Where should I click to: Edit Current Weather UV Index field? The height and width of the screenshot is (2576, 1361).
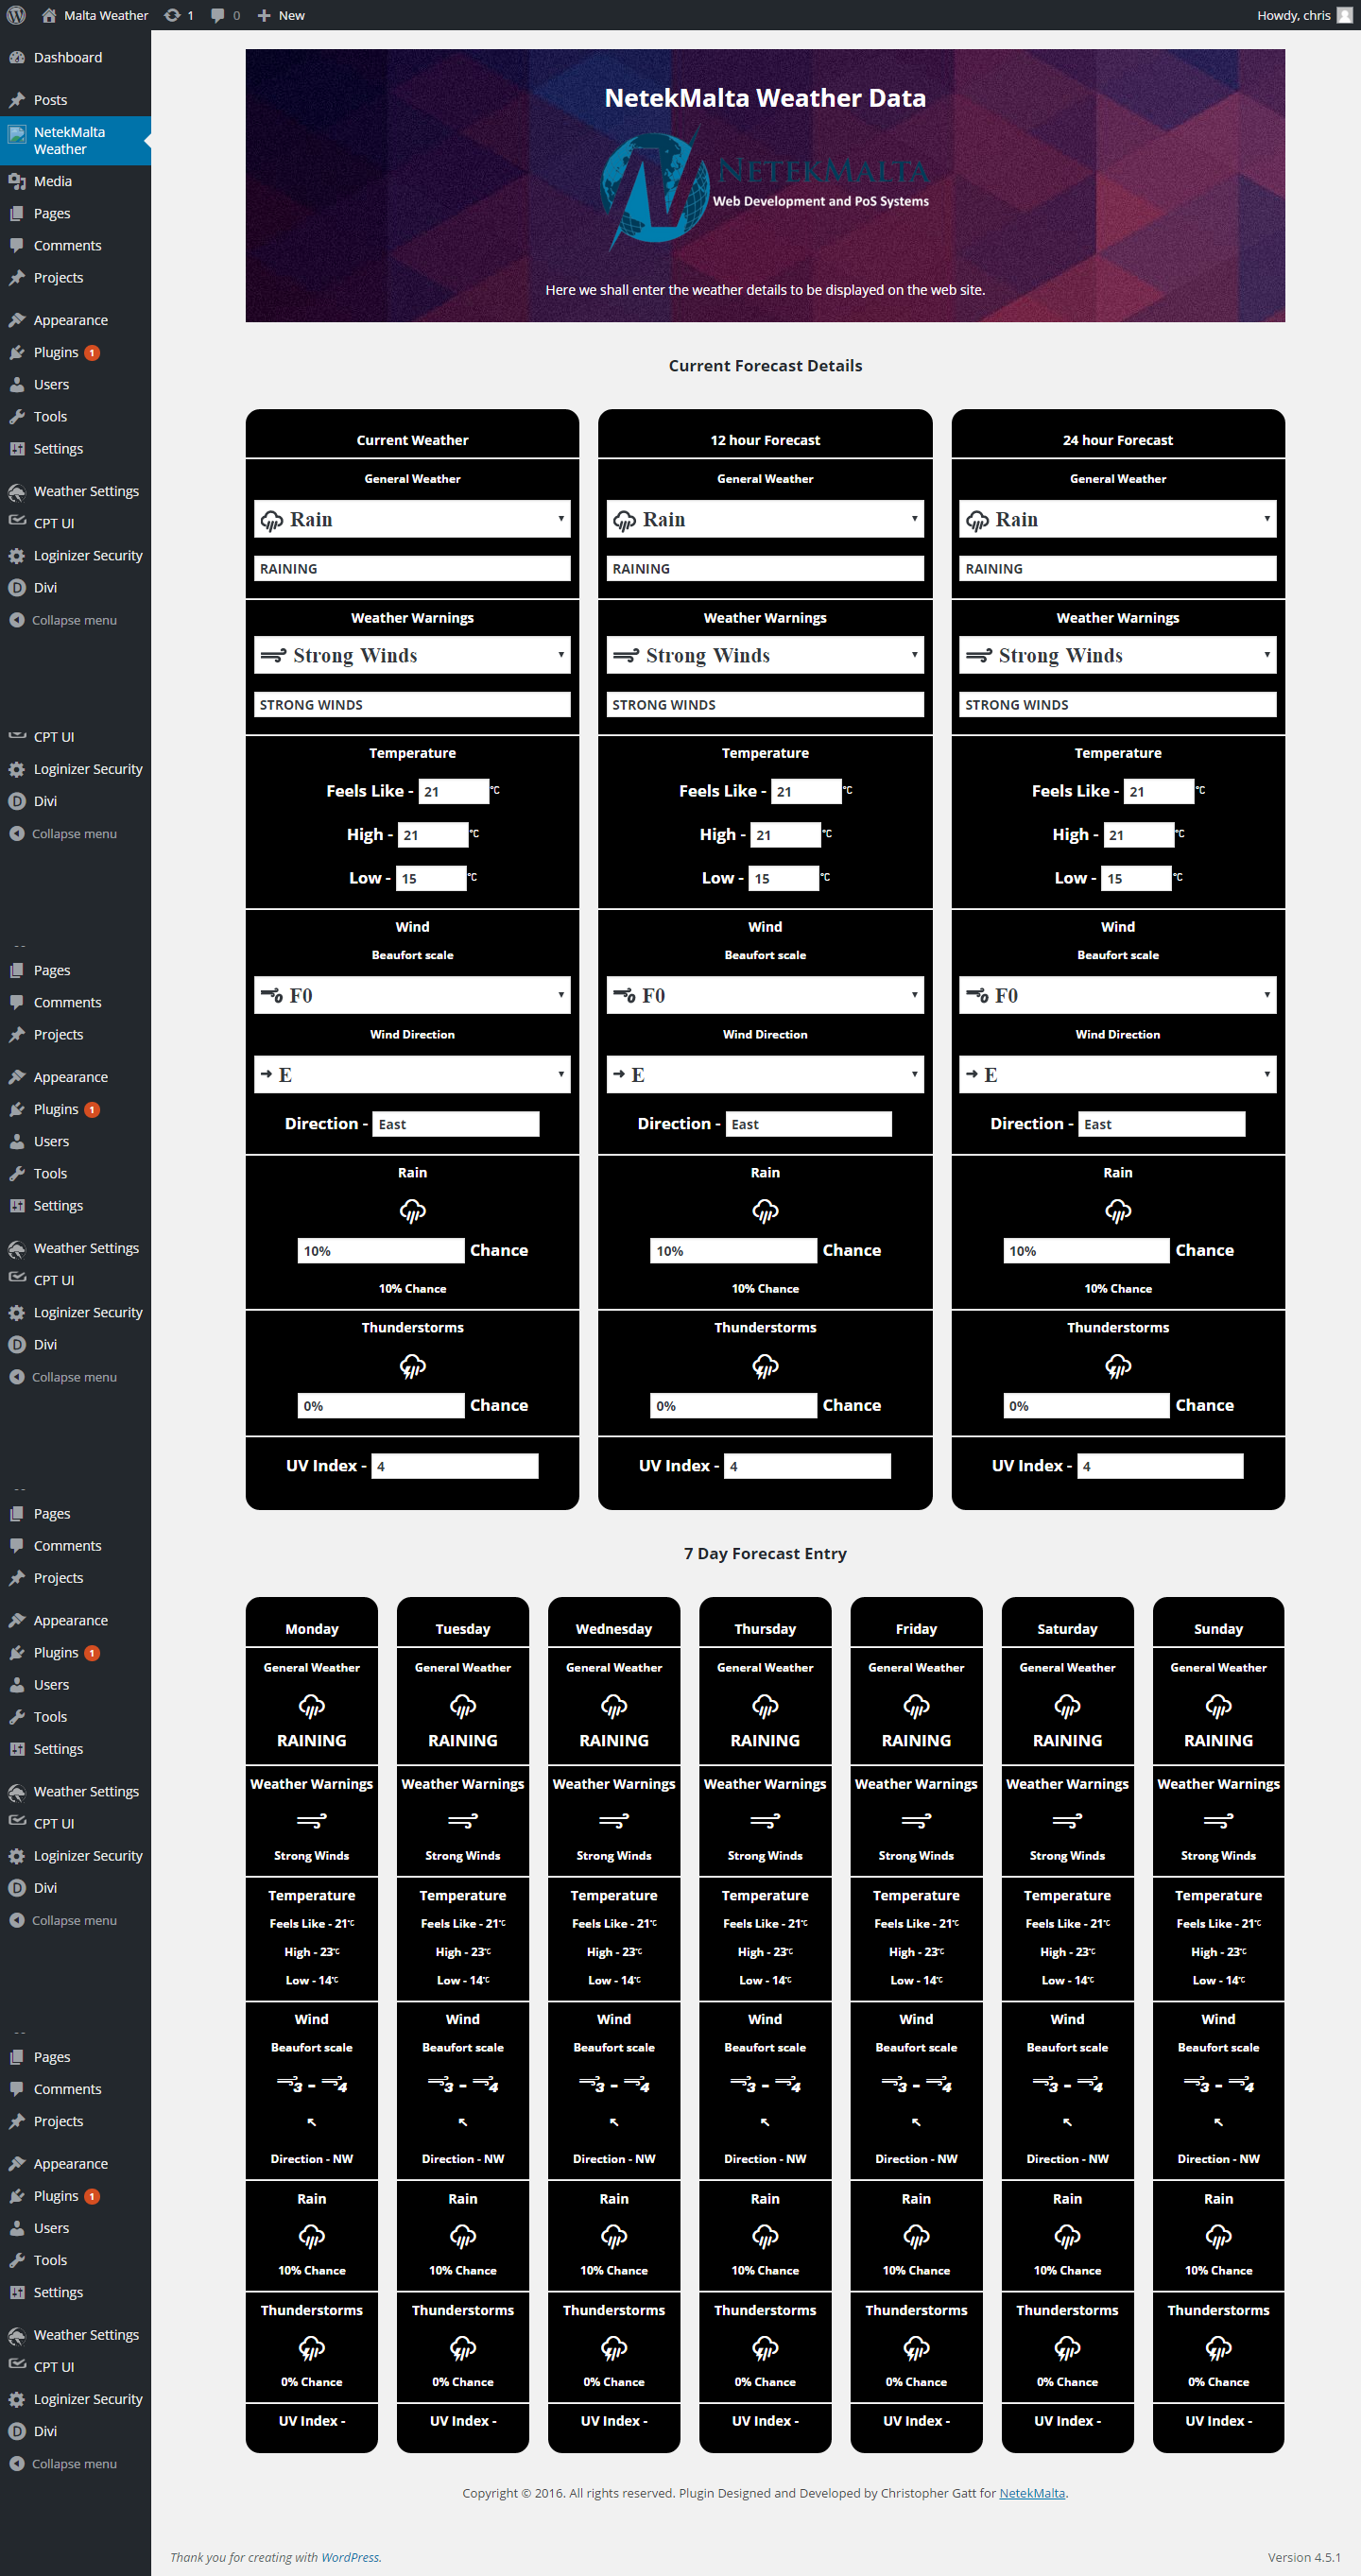(455, 1466)
